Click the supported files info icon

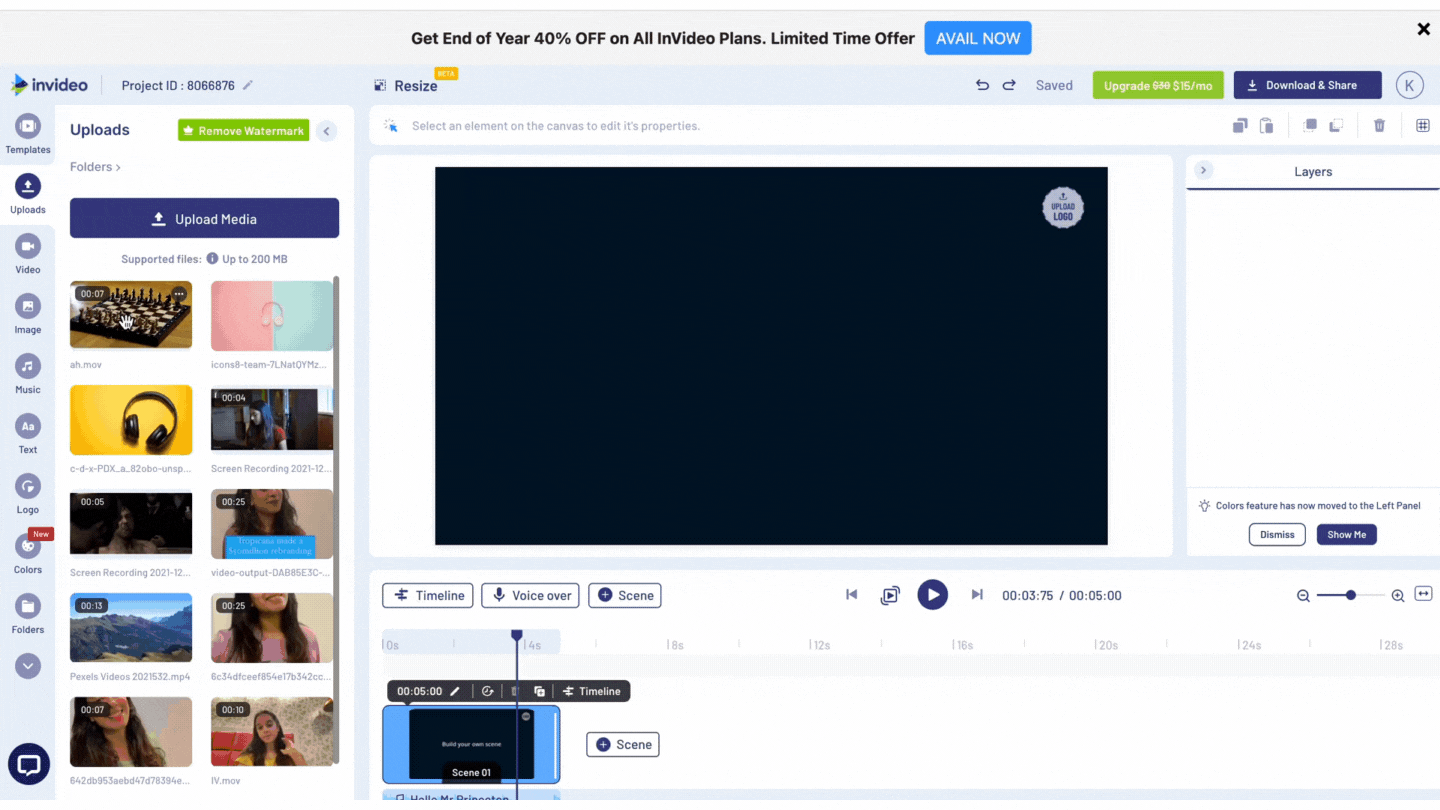(212, 259)
